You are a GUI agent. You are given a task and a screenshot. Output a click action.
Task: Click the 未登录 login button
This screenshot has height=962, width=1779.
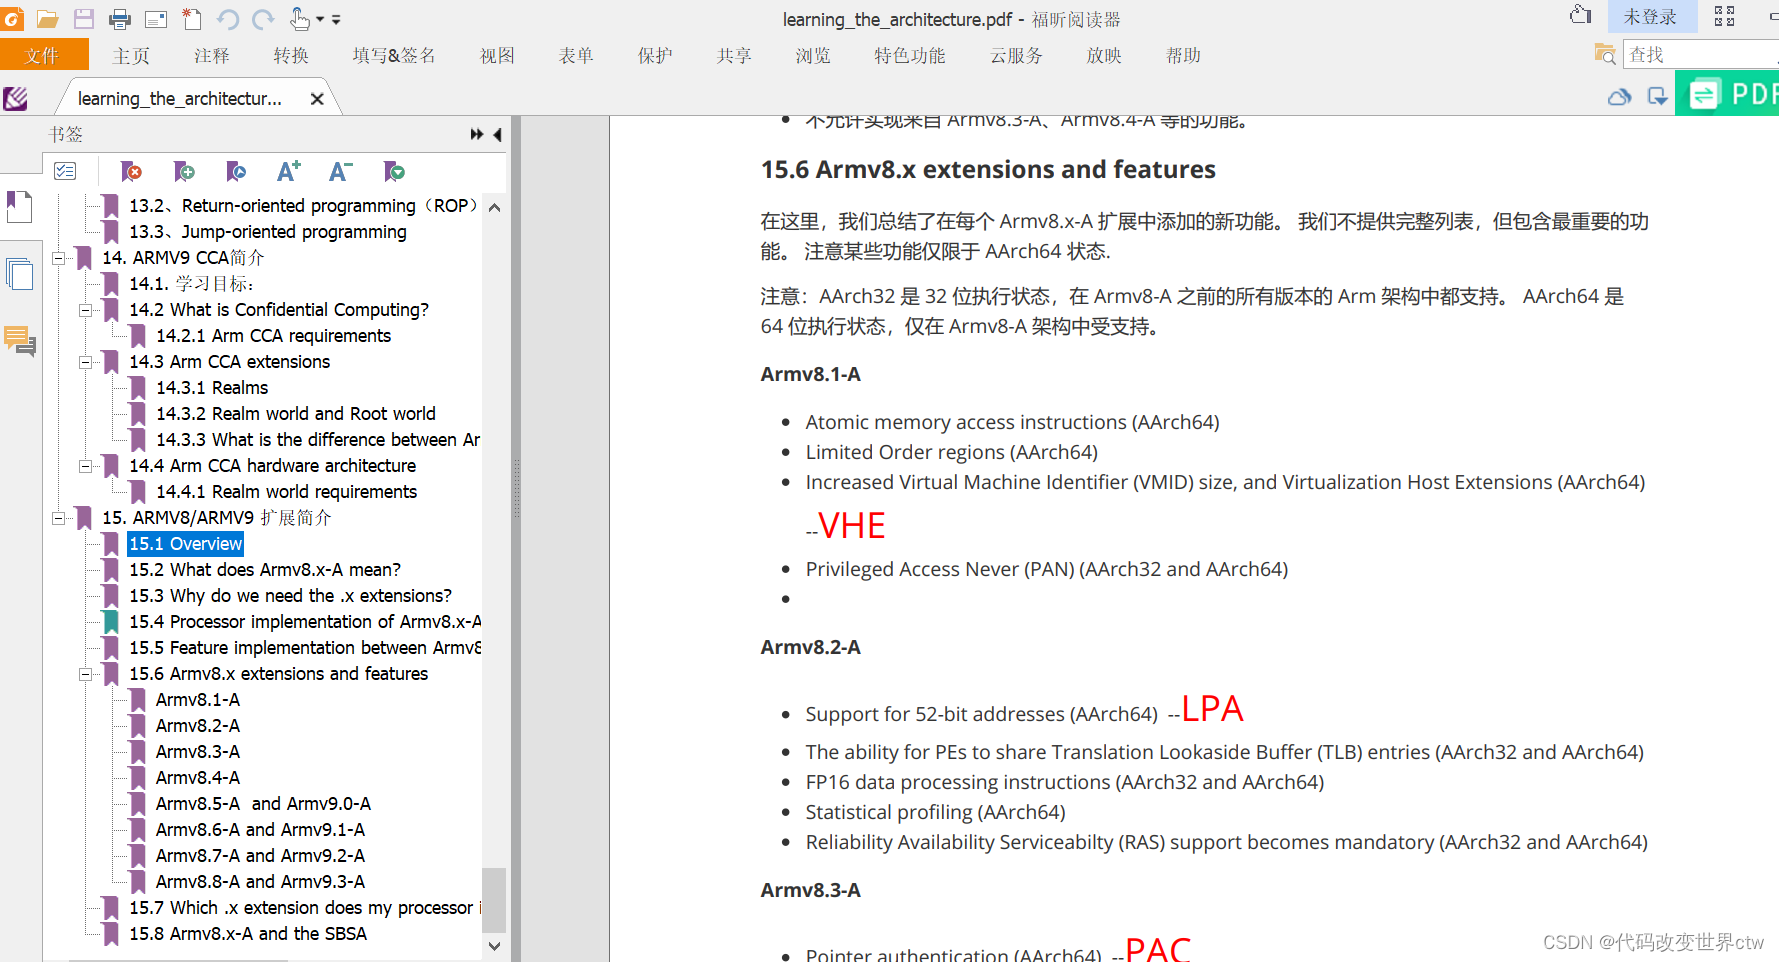coord(1651,16)
